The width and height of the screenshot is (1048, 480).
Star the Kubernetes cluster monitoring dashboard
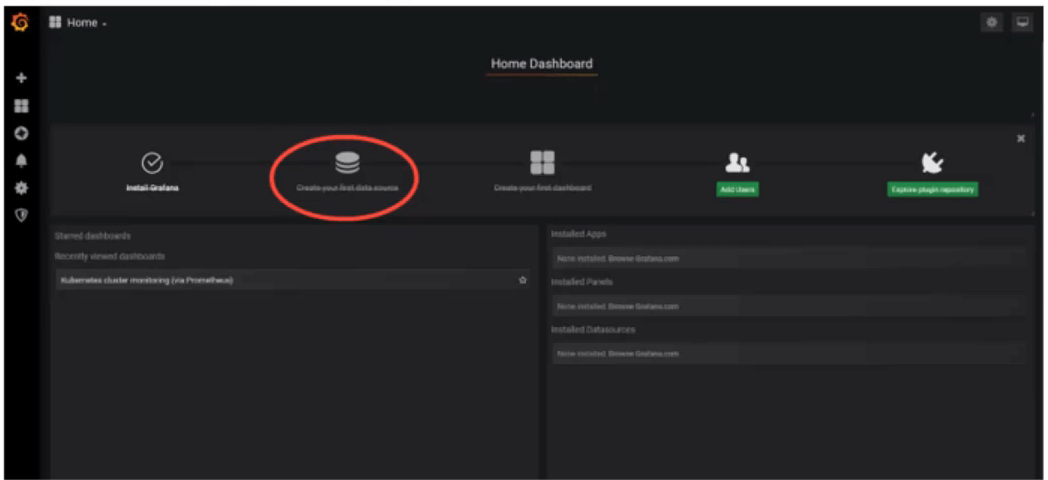coord(523,280)
